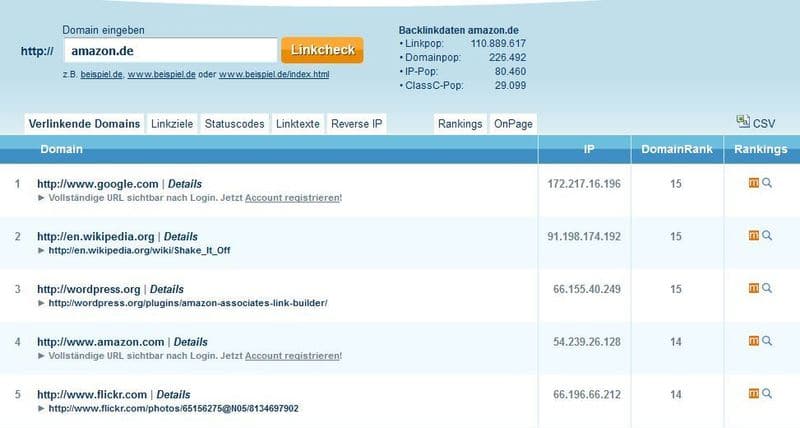
Task: Expand URL arrow under wordpress.org
Action: (x=41, y=303)
